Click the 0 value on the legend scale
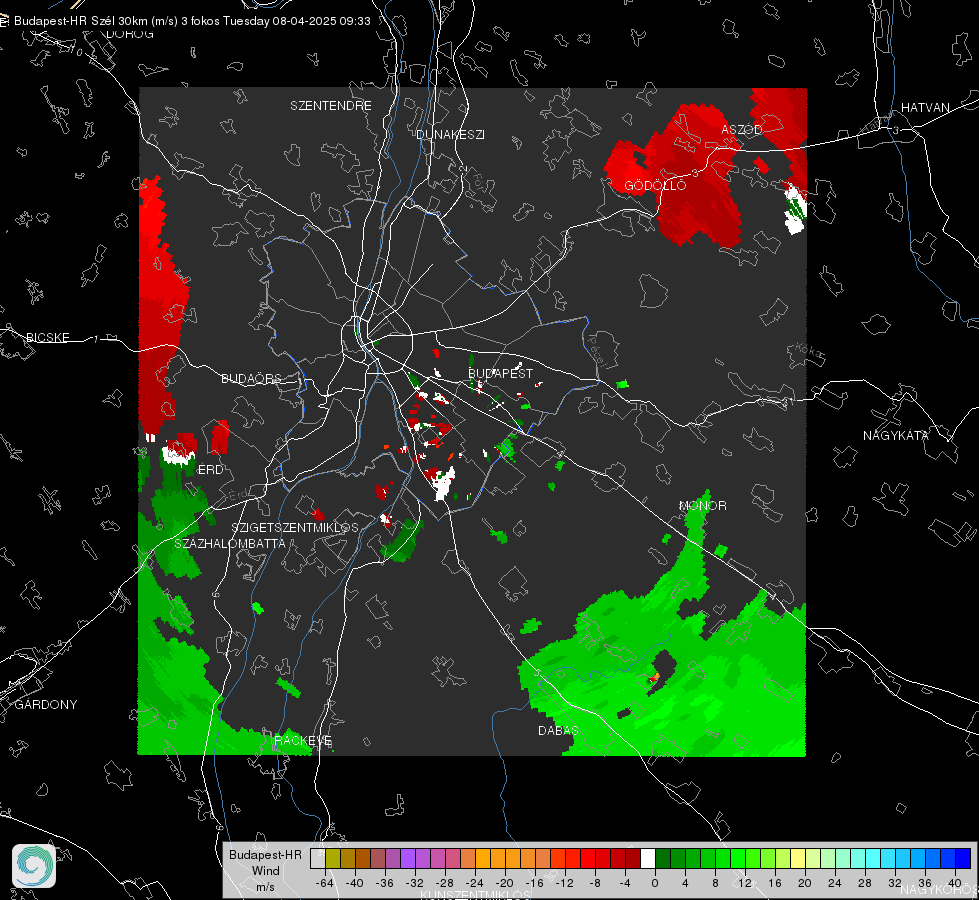979x900 pixels. coord(654,883)
